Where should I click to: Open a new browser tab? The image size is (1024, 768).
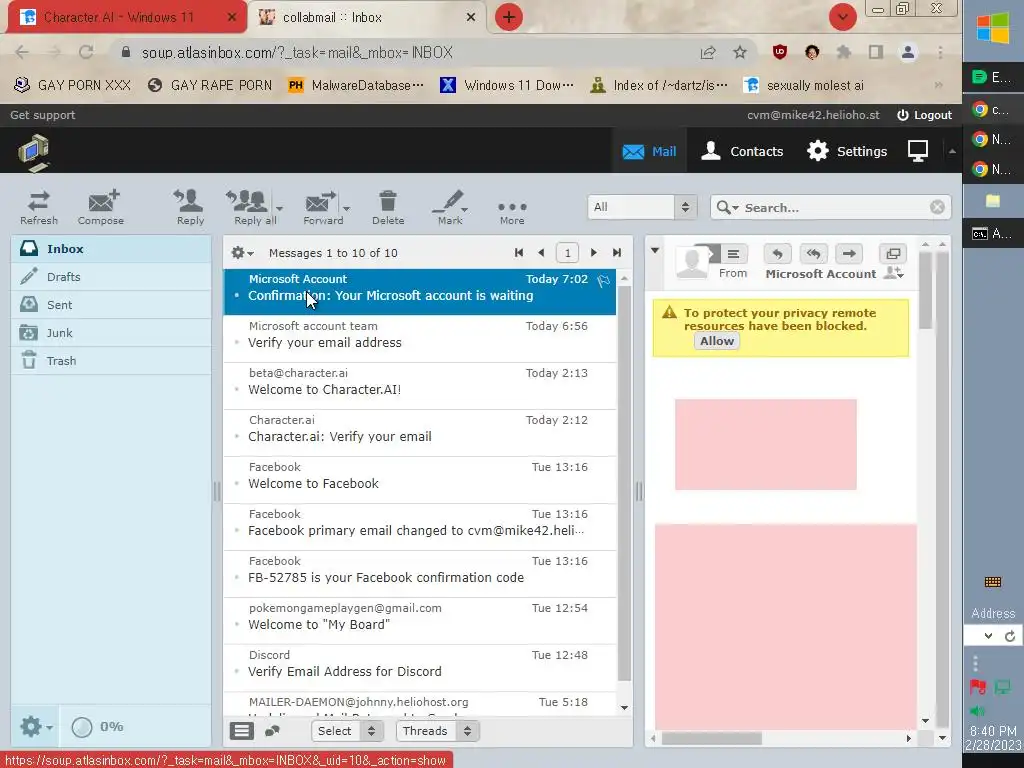(509, 17)
